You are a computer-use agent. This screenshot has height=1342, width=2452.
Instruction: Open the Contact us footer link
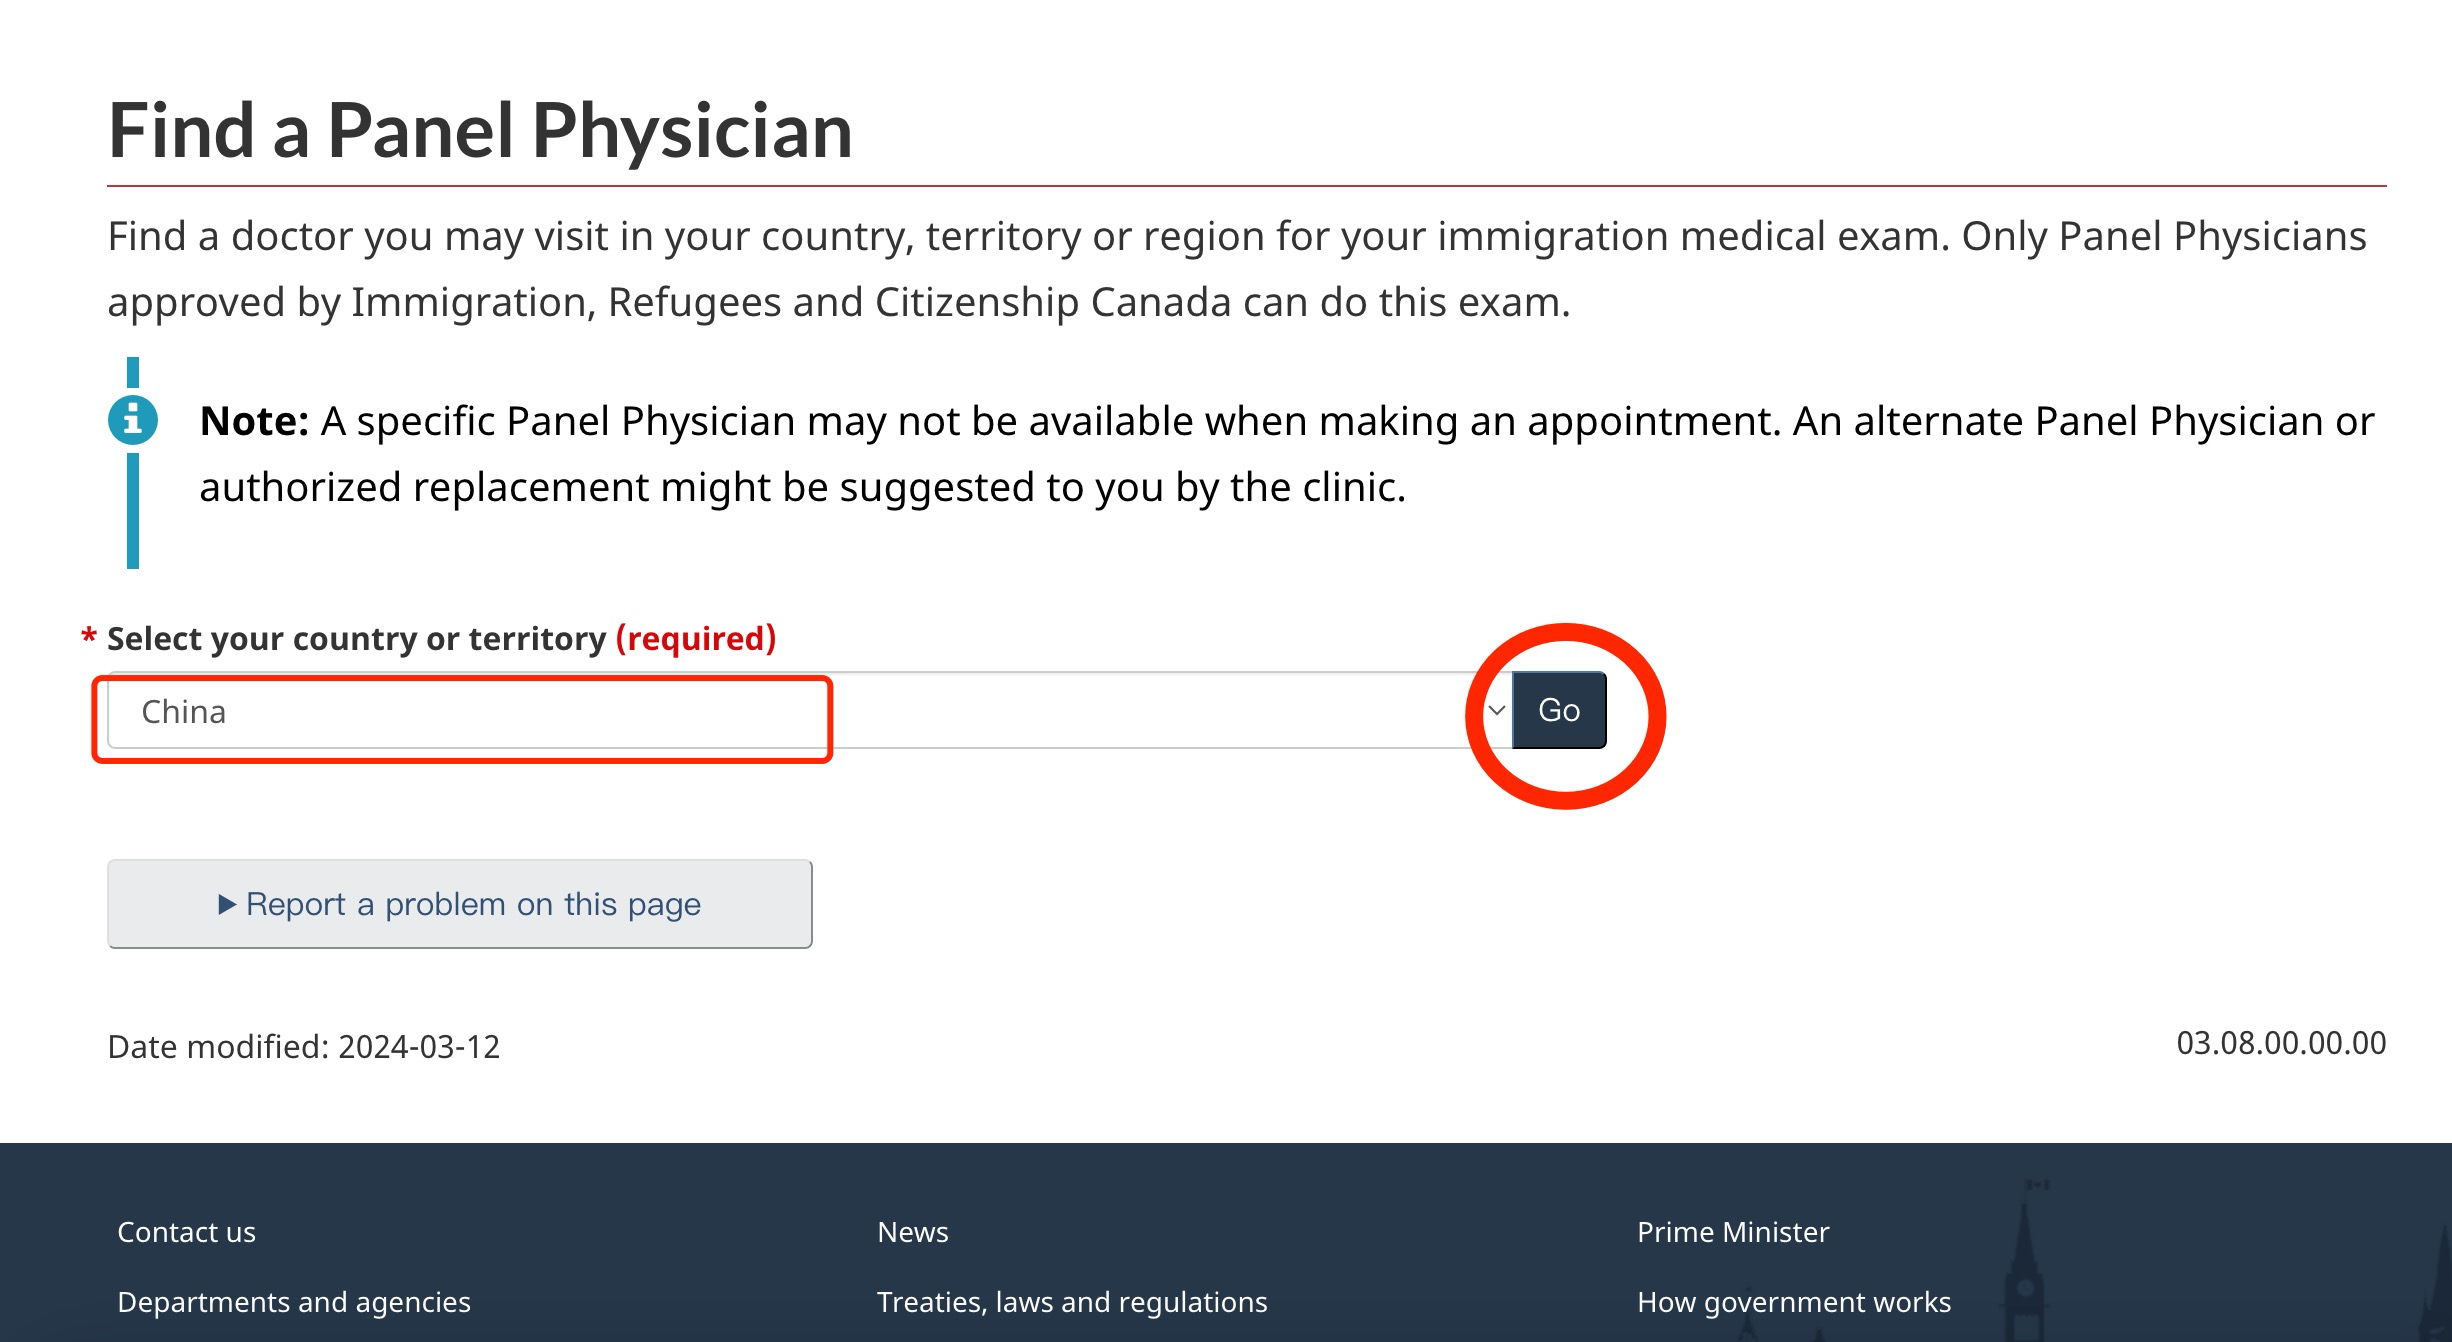186,1232
